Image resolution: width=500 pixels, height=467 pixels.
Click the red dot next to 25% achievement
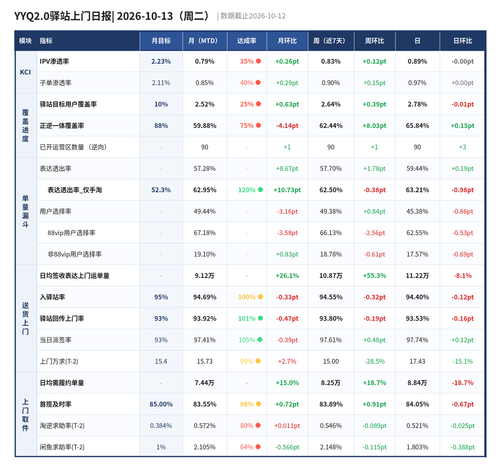258,104
